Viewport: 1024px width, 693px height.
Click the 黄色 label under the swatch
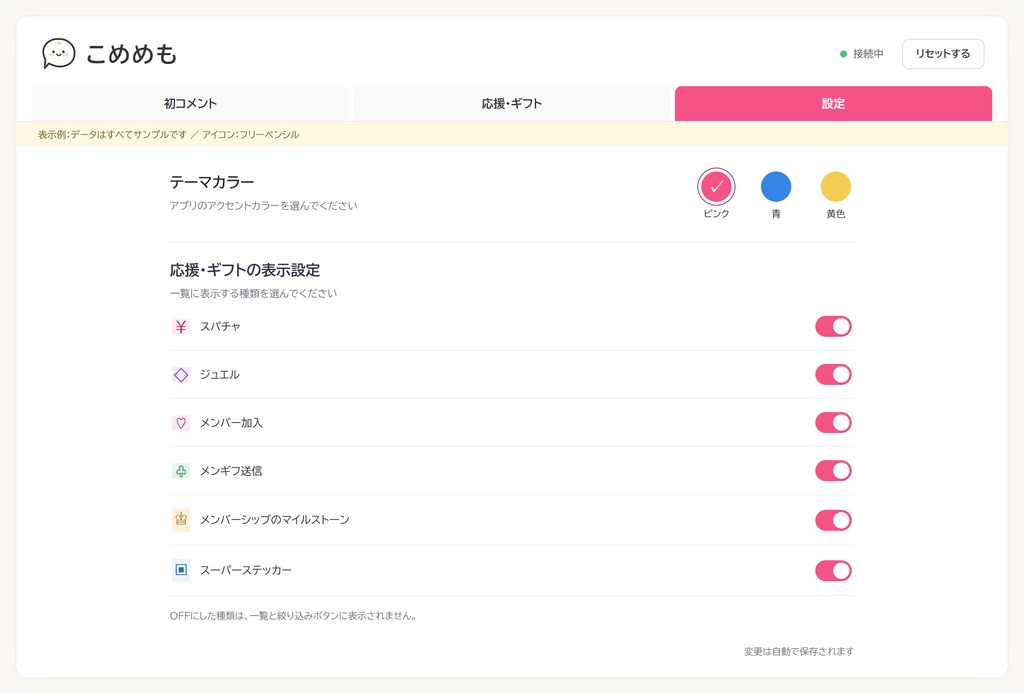click(x=836, y=214)
